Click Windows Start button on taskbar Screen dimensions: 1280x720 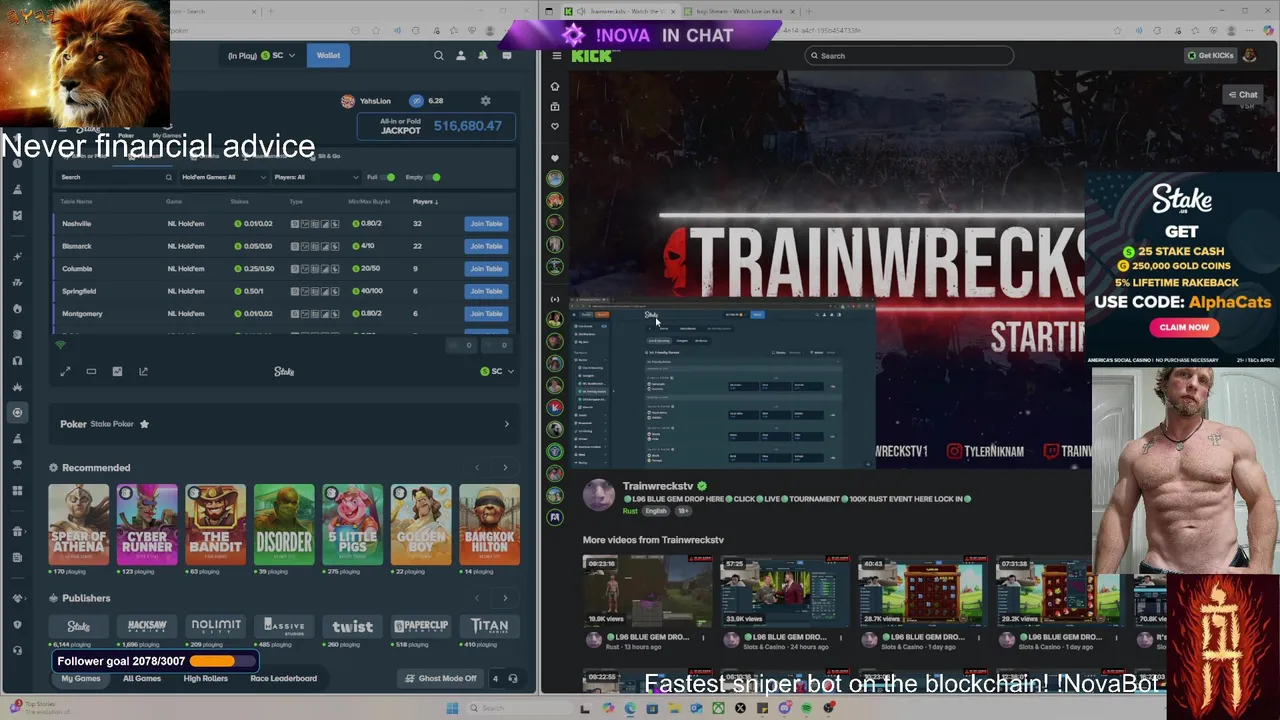click(x=452, y=709)
